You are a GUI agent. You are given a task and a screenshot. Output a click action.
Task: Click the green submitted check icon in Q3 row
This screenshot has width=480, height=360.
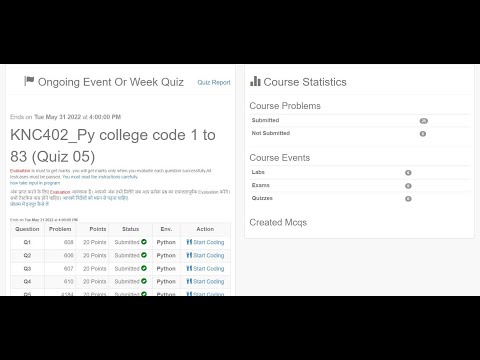(x=144, y=268)
